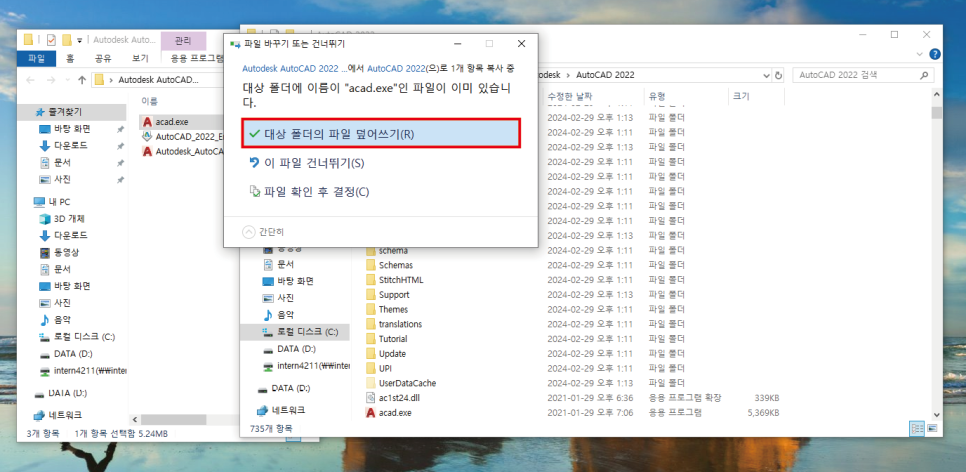This screenshot has width=966, height=472.
Task: Click Autodesk AutoCAD... address bar in left window
Action: point(158,80)
